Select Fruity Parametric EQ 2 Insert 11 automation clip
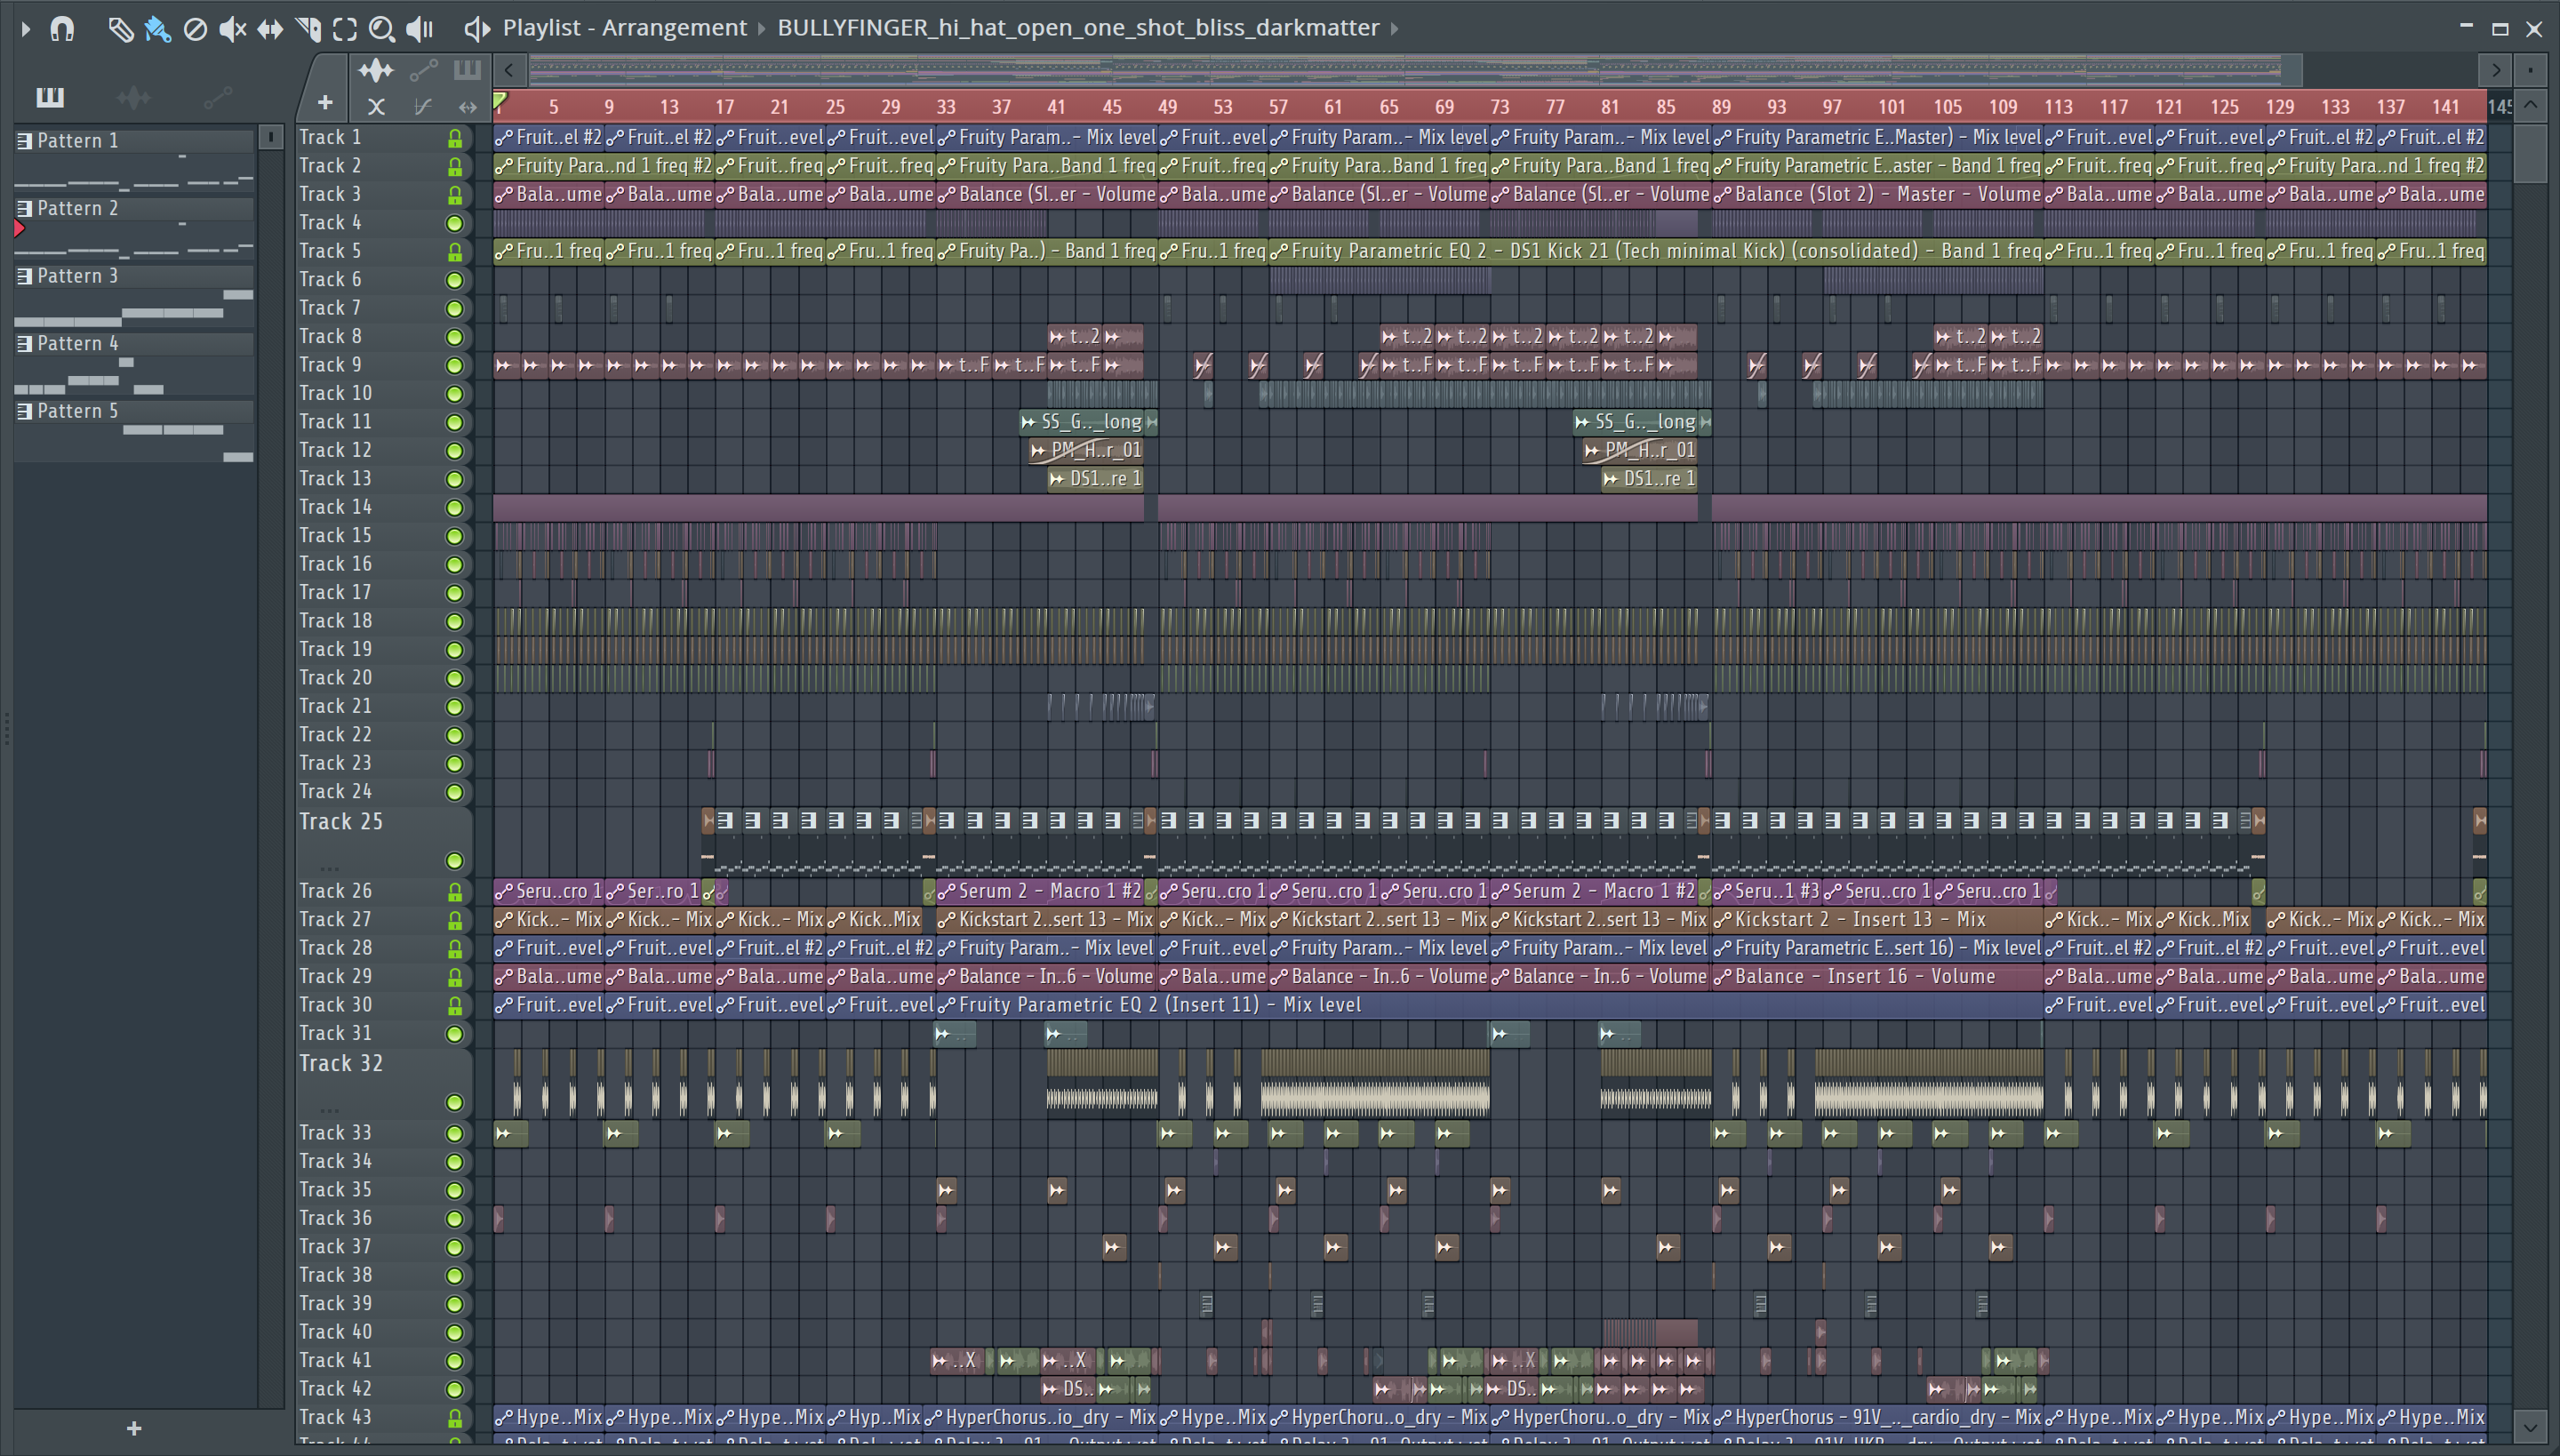2560x1456 pixels. pyautogui.click(x=1490, y=1005)
